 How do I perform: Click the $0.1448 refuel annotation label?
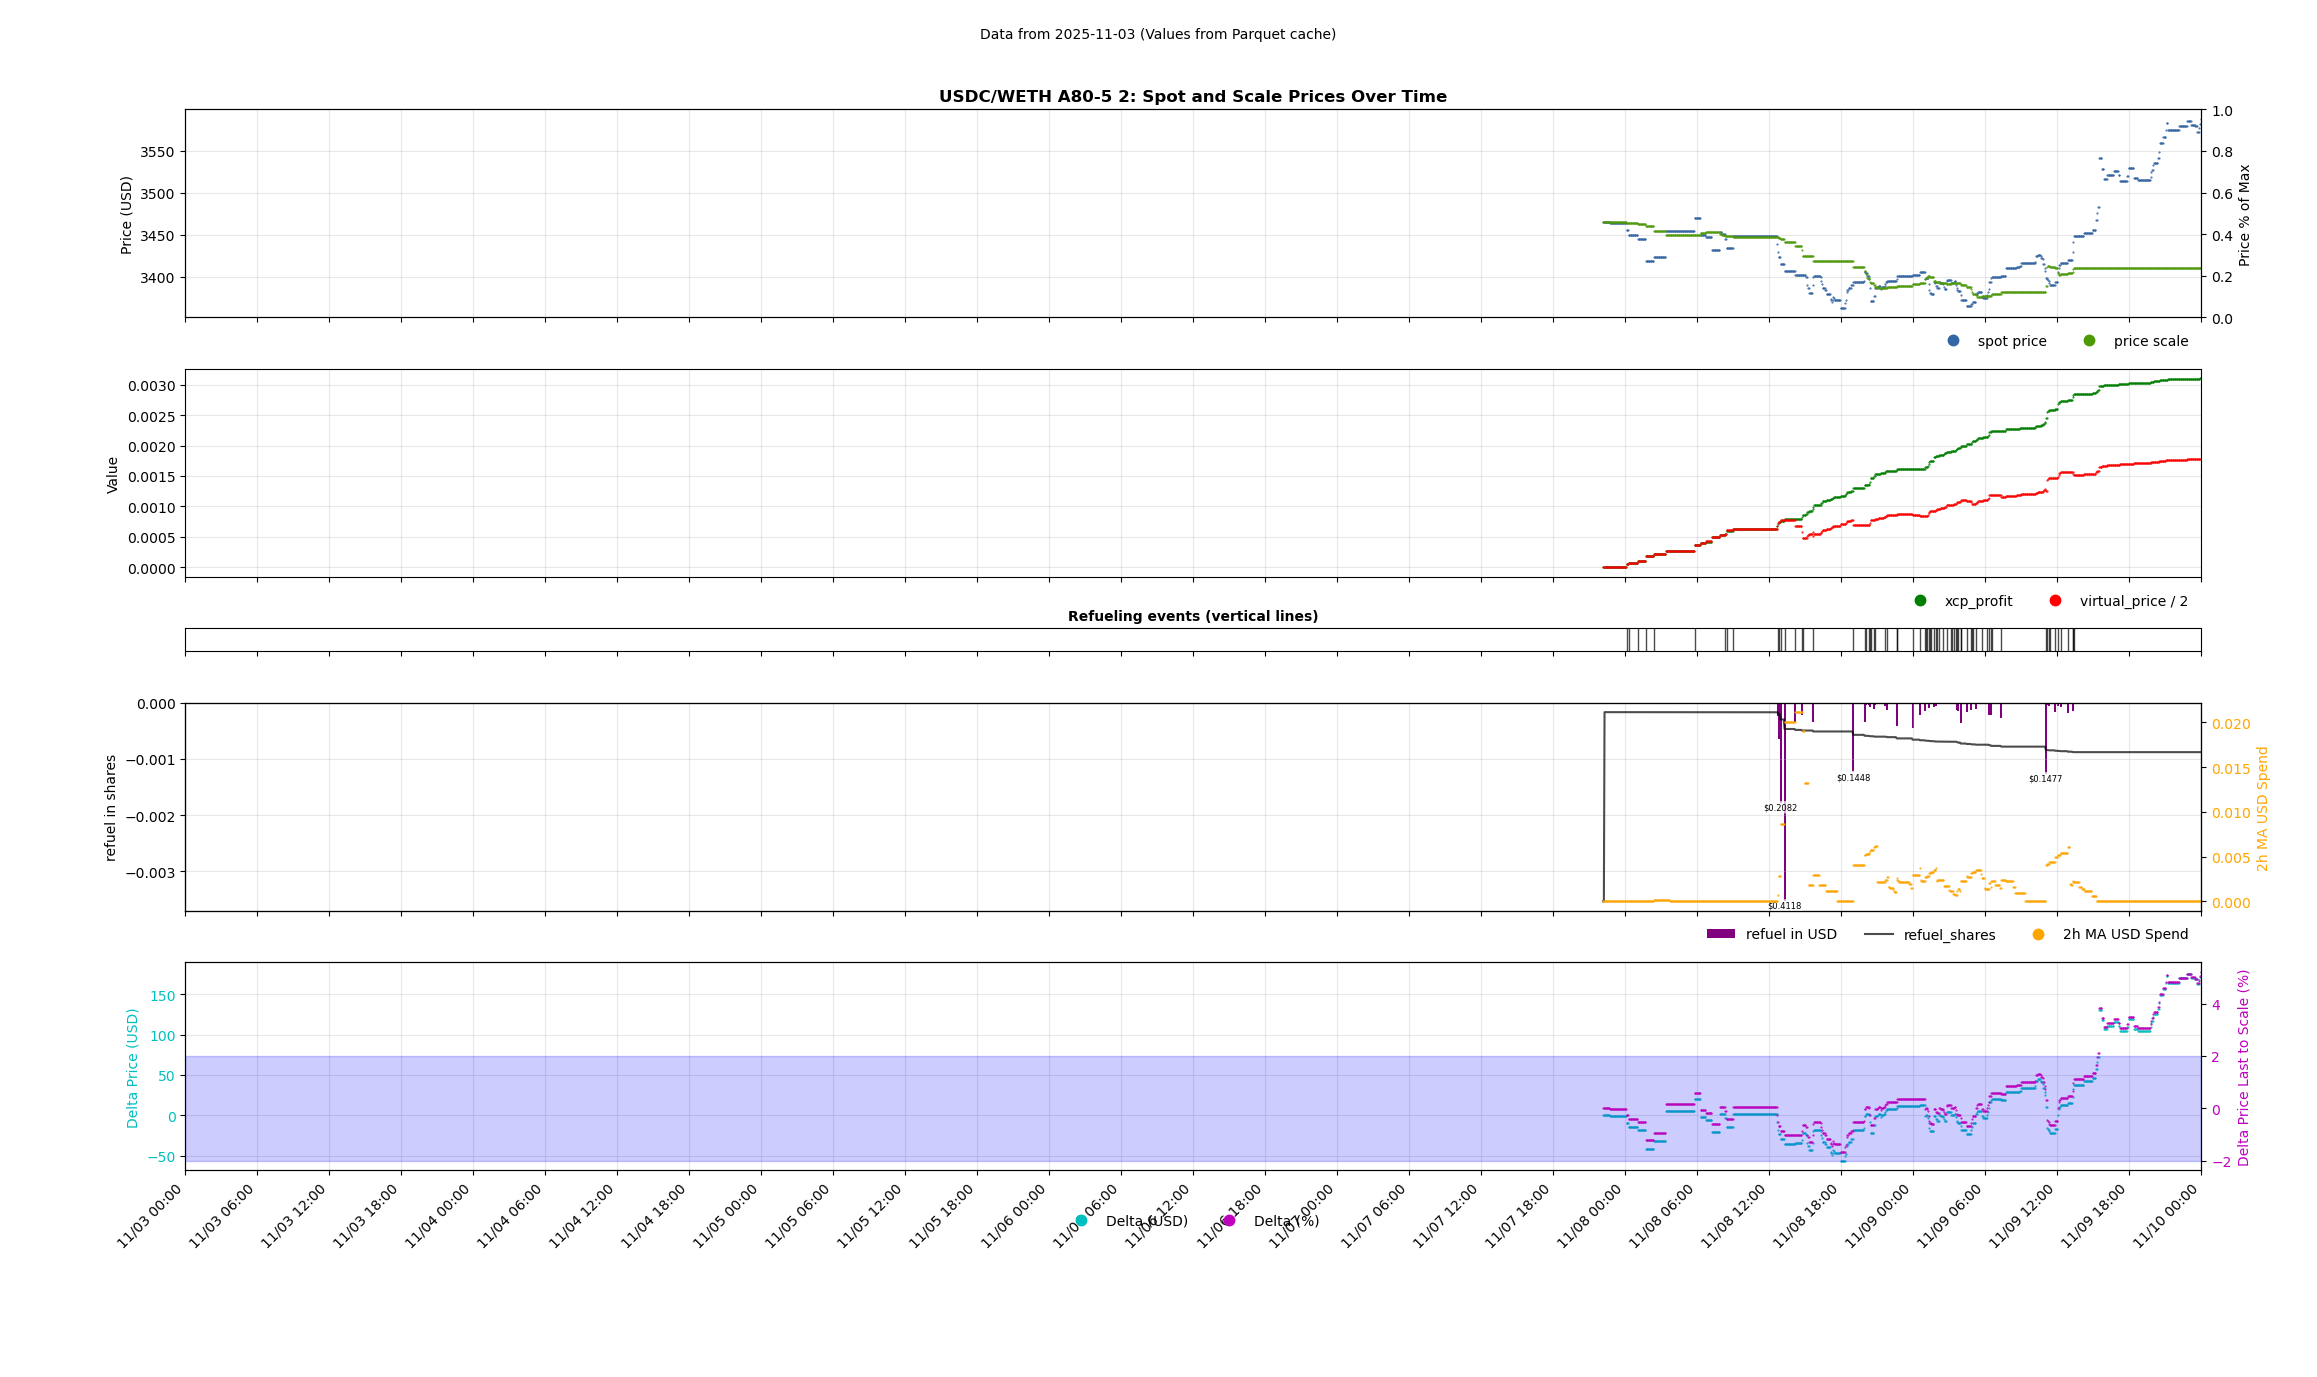click(x=1853, y=778)
